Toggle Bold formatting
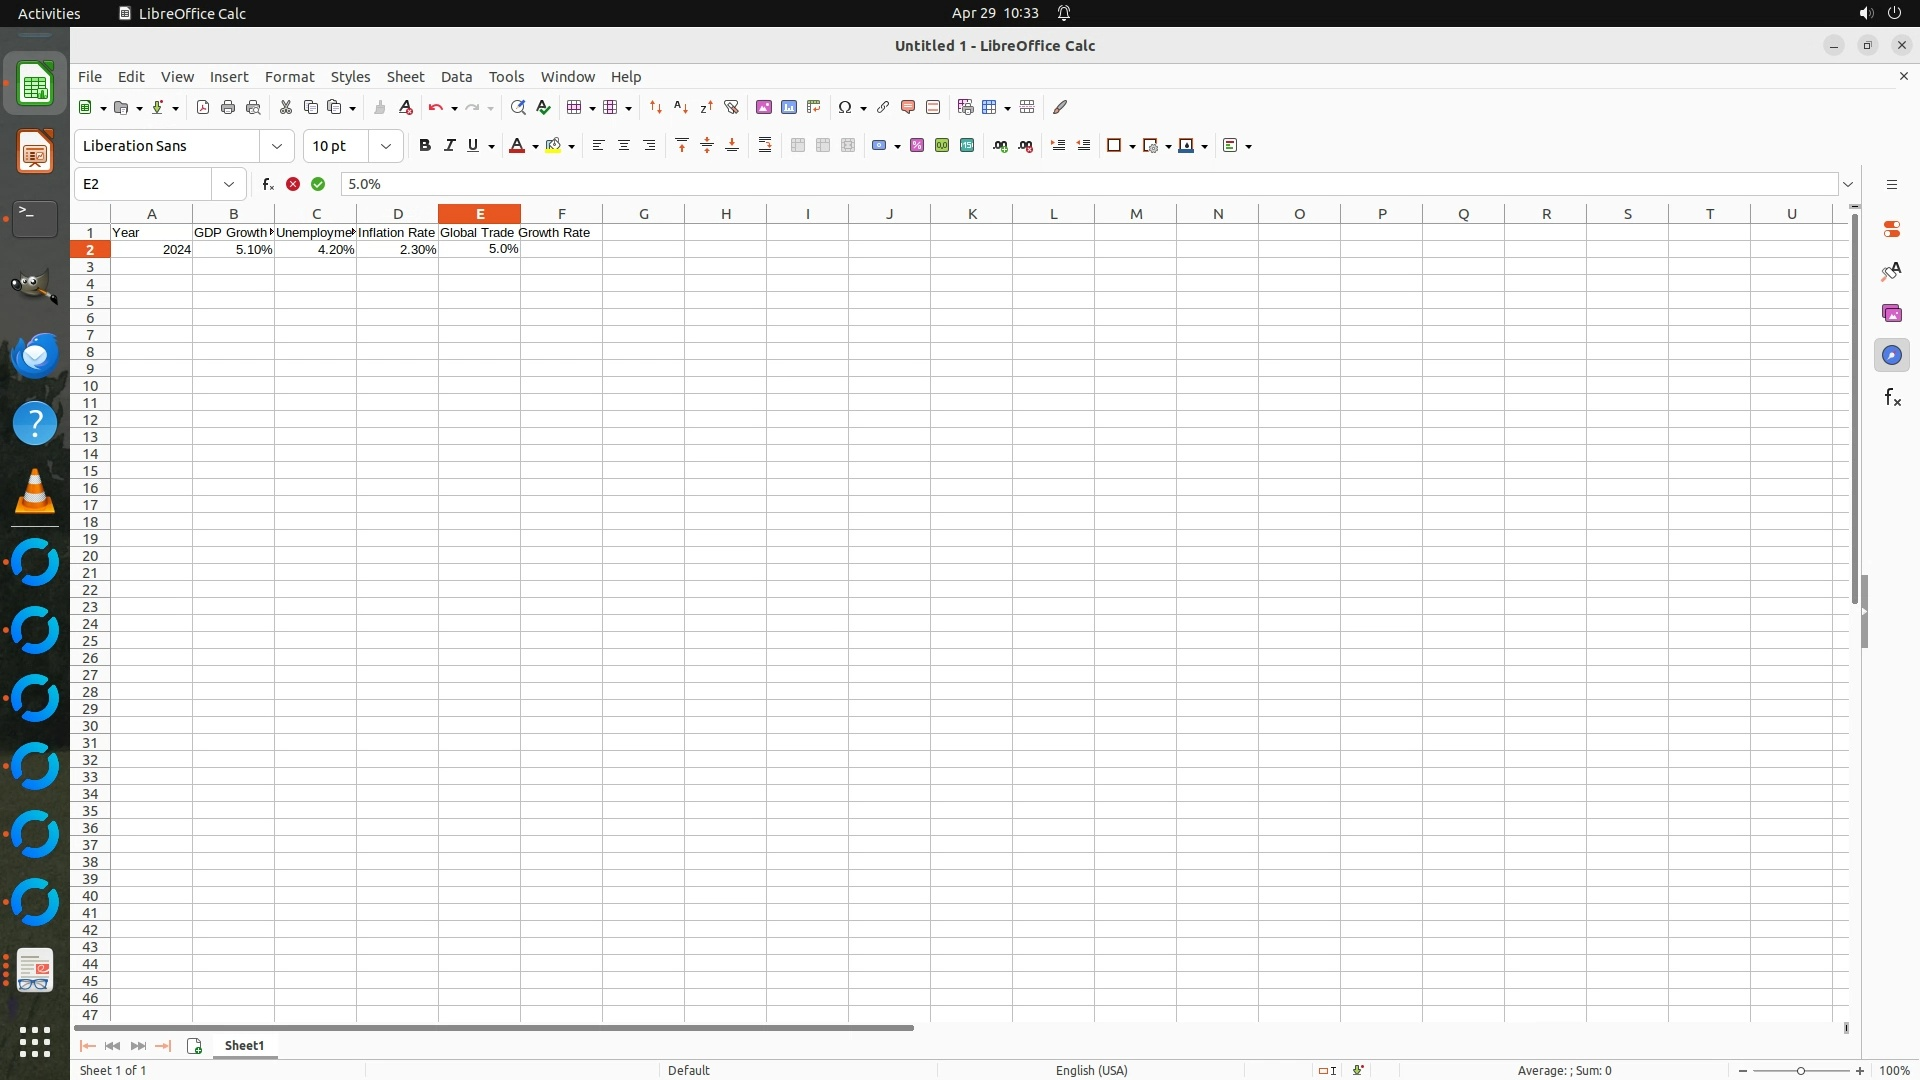1920x1080 pixels. click(424, 146)
